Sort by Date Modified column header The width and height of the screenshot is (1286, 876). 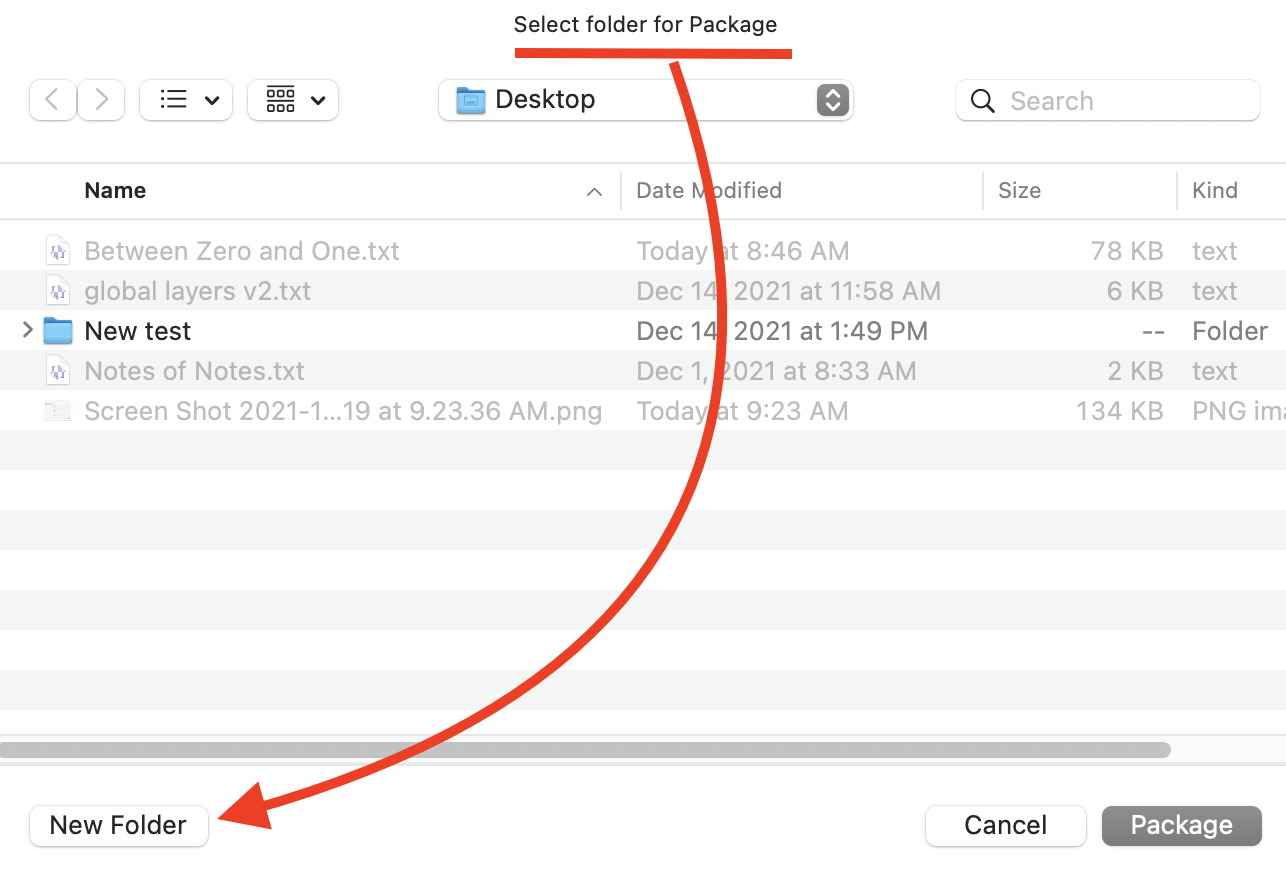pos(709,191)
